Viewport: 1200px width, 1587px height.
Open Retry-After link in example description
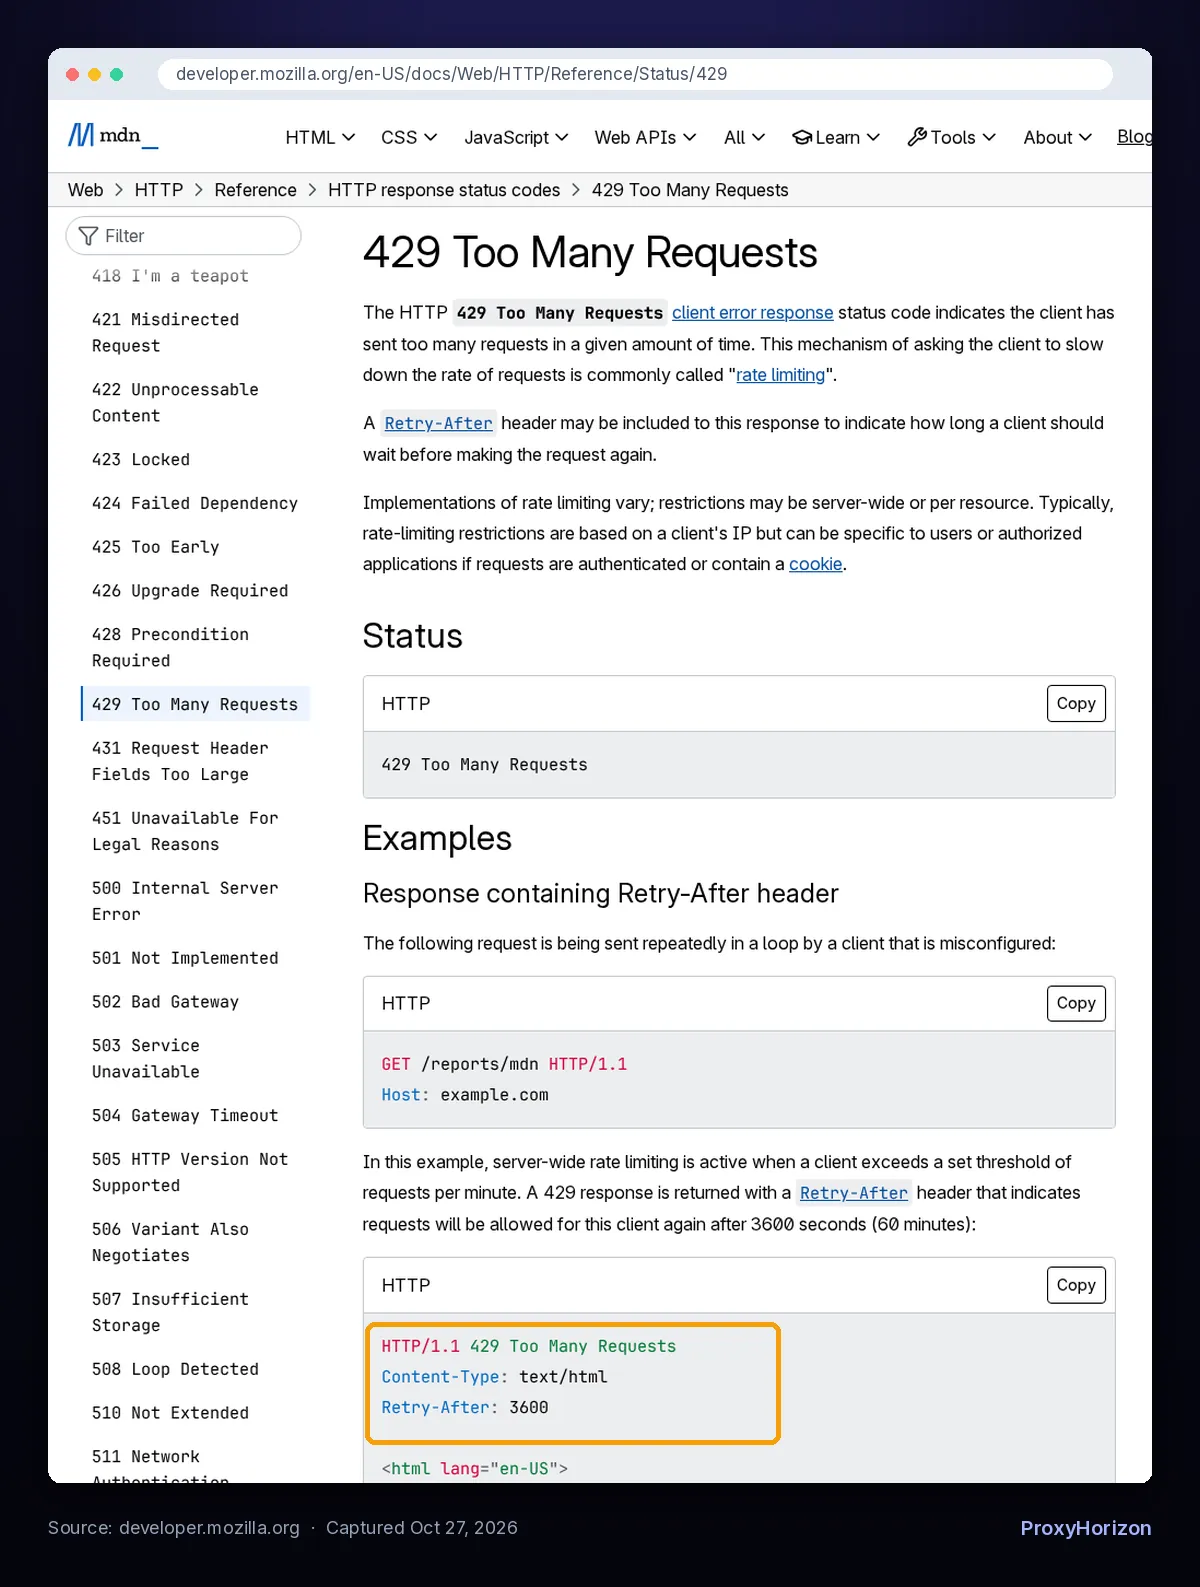pyautogui.click(x=854, y=1193)
